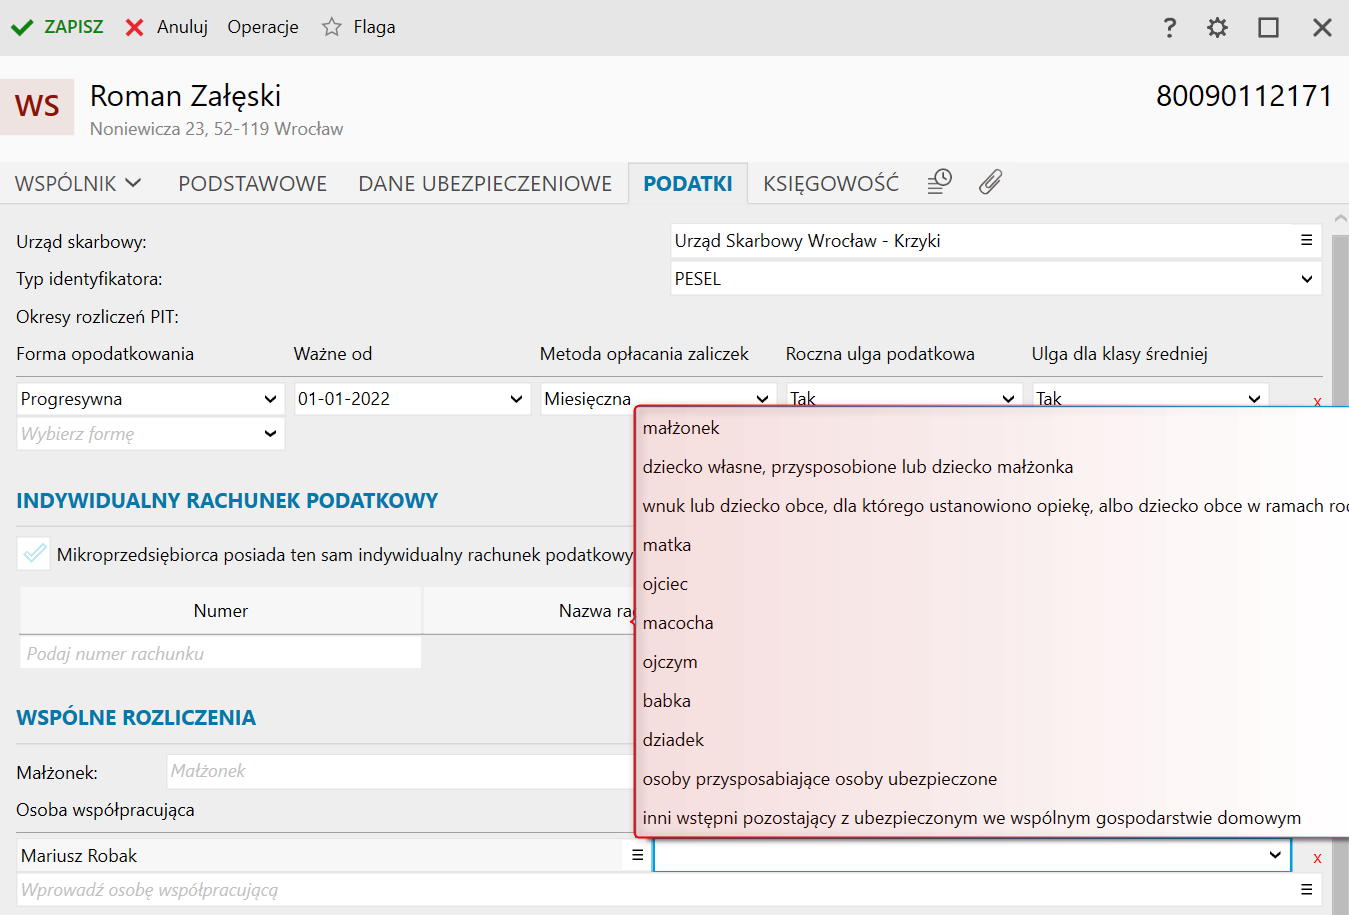Remove the PIT period row with red x
This screenshot has width=1349, height=915.
(1317, 401)
